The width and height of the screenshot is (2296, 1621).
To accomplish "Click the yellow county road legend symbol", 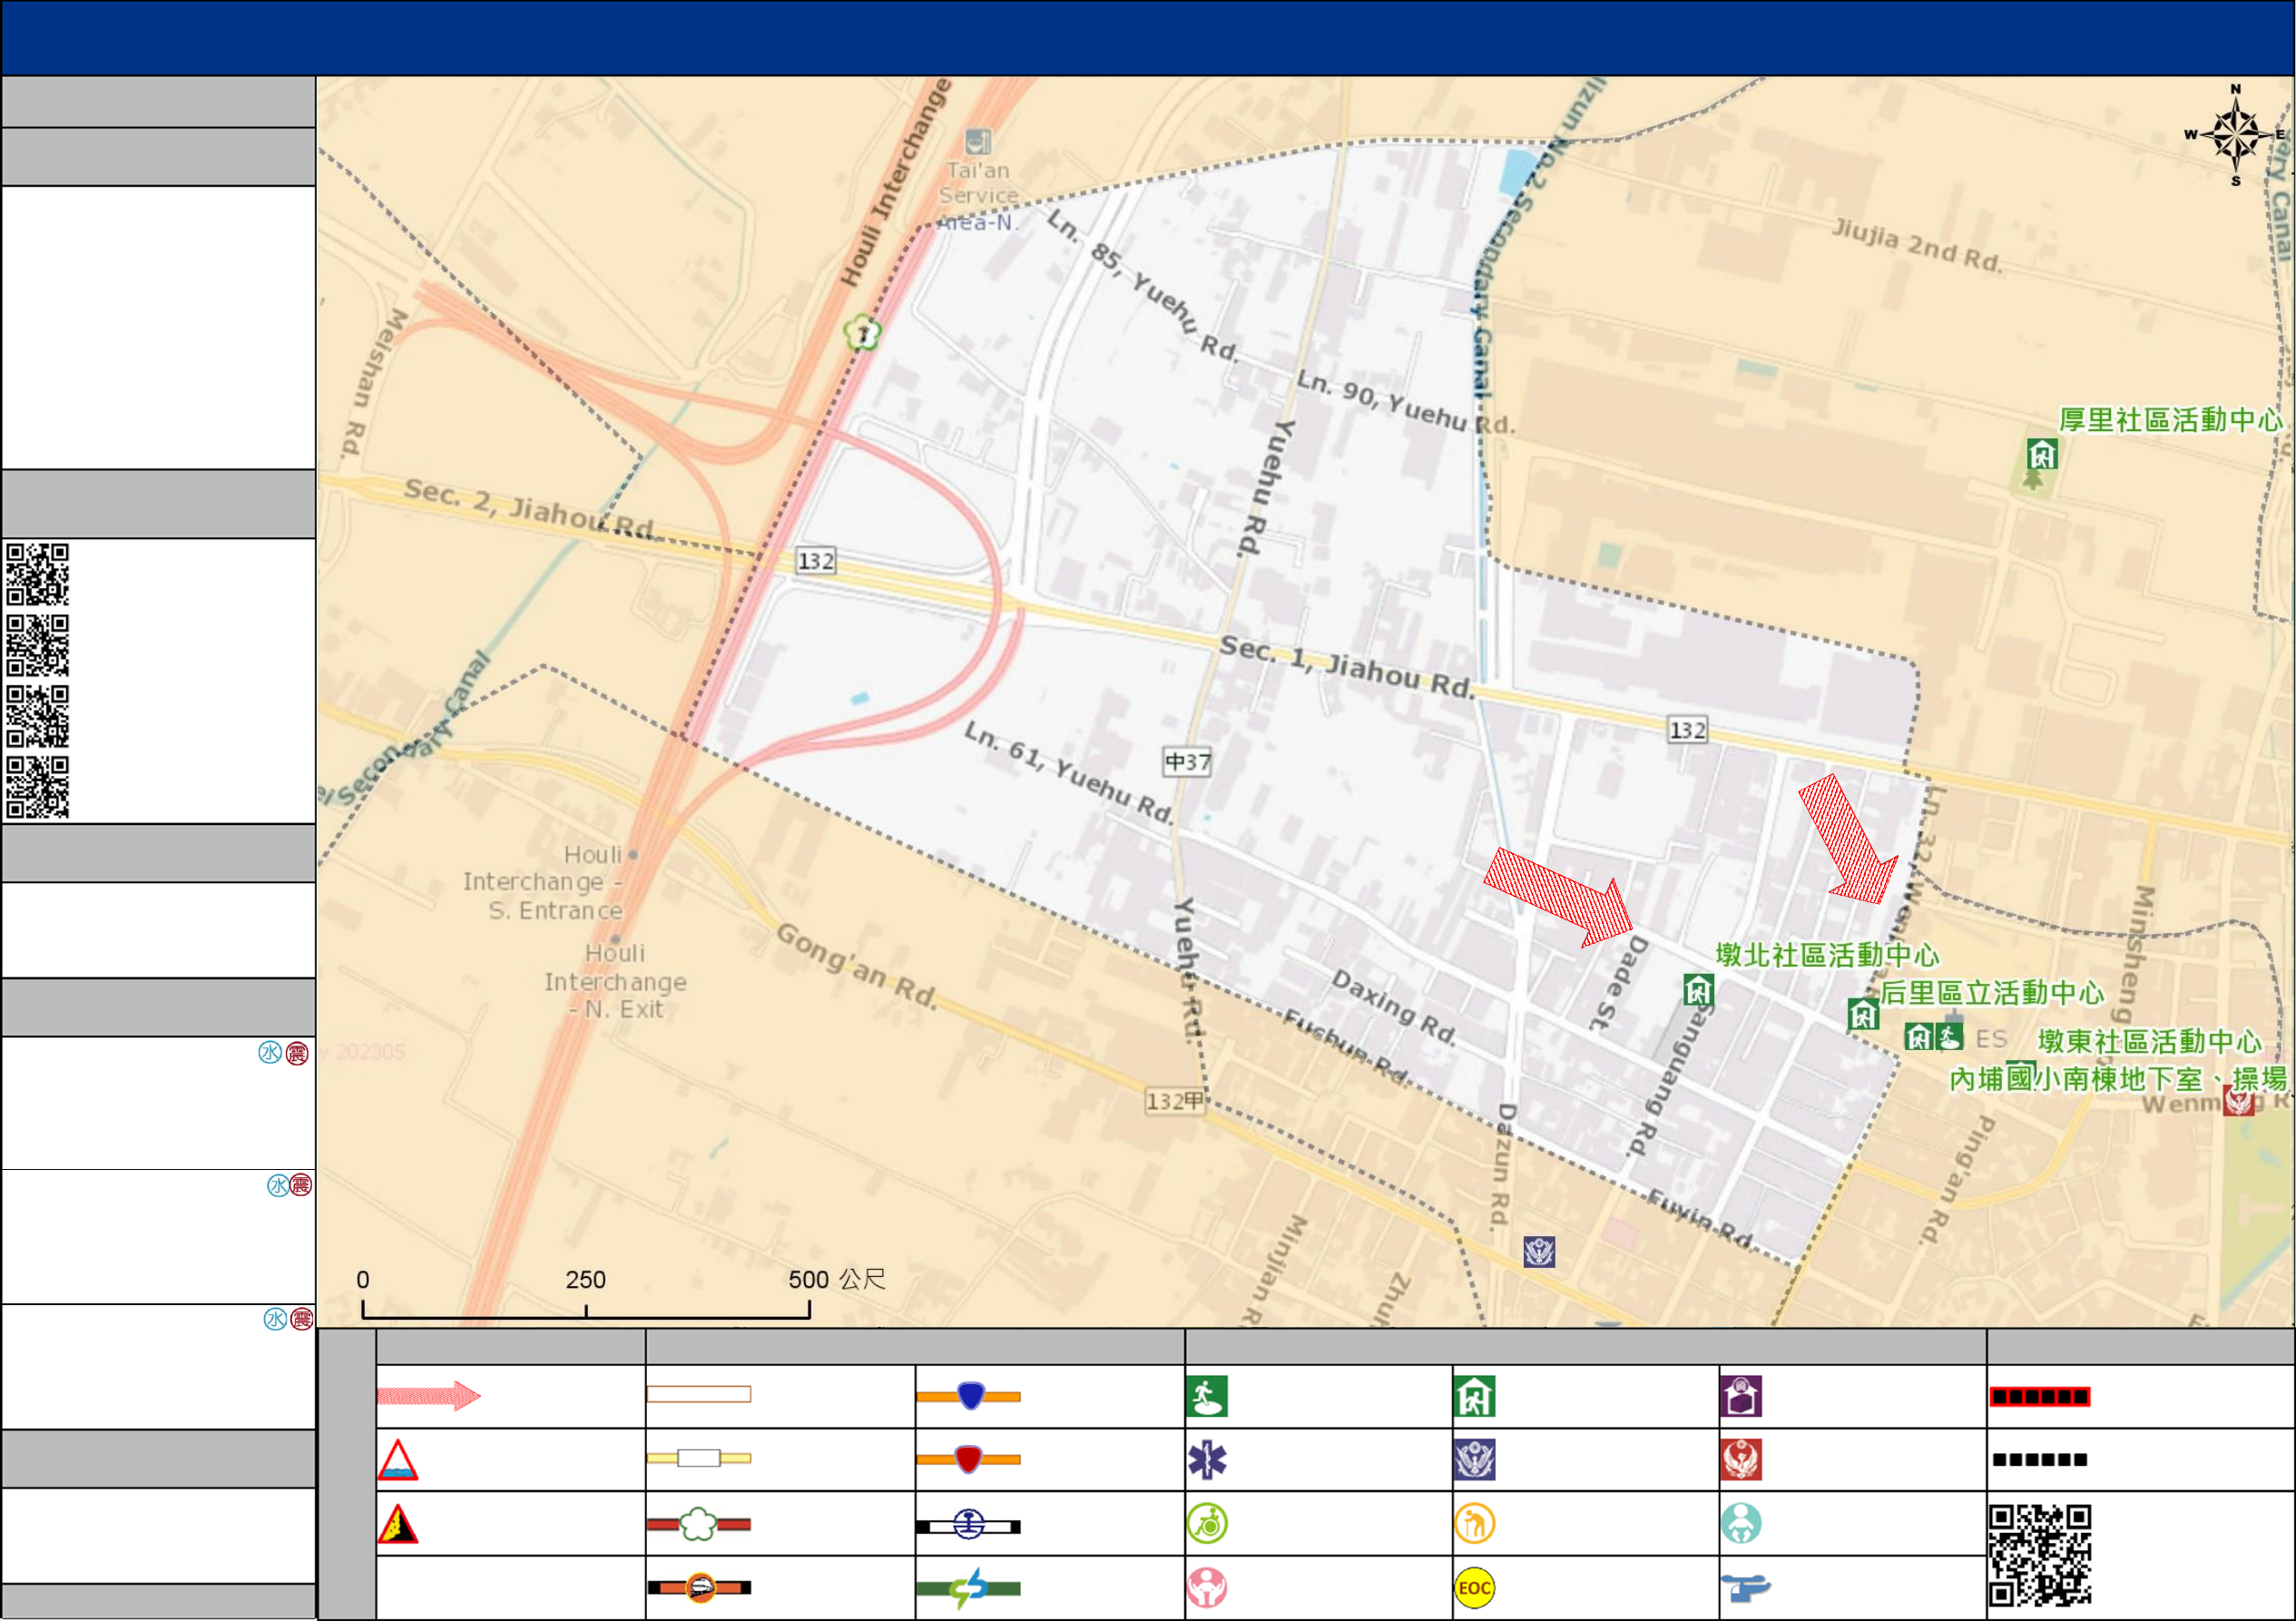I will [698, 1458].
